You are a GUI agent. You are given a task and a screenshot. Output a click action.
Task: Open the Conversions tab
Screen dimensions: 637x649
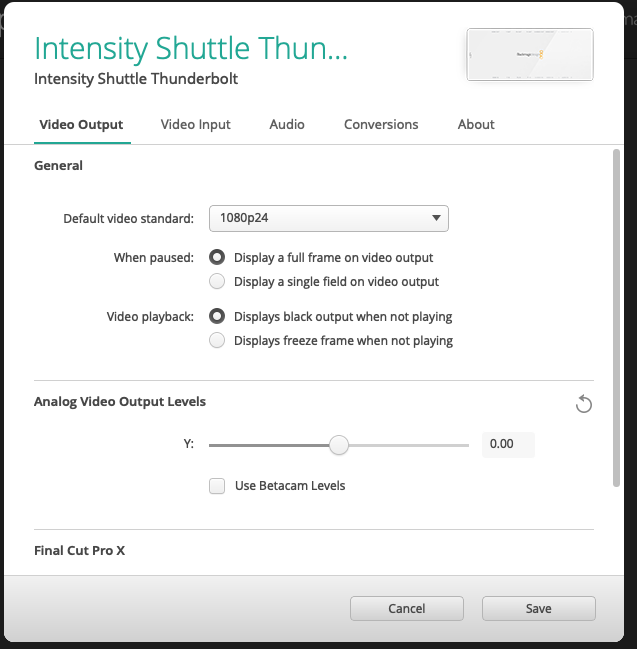381,125
